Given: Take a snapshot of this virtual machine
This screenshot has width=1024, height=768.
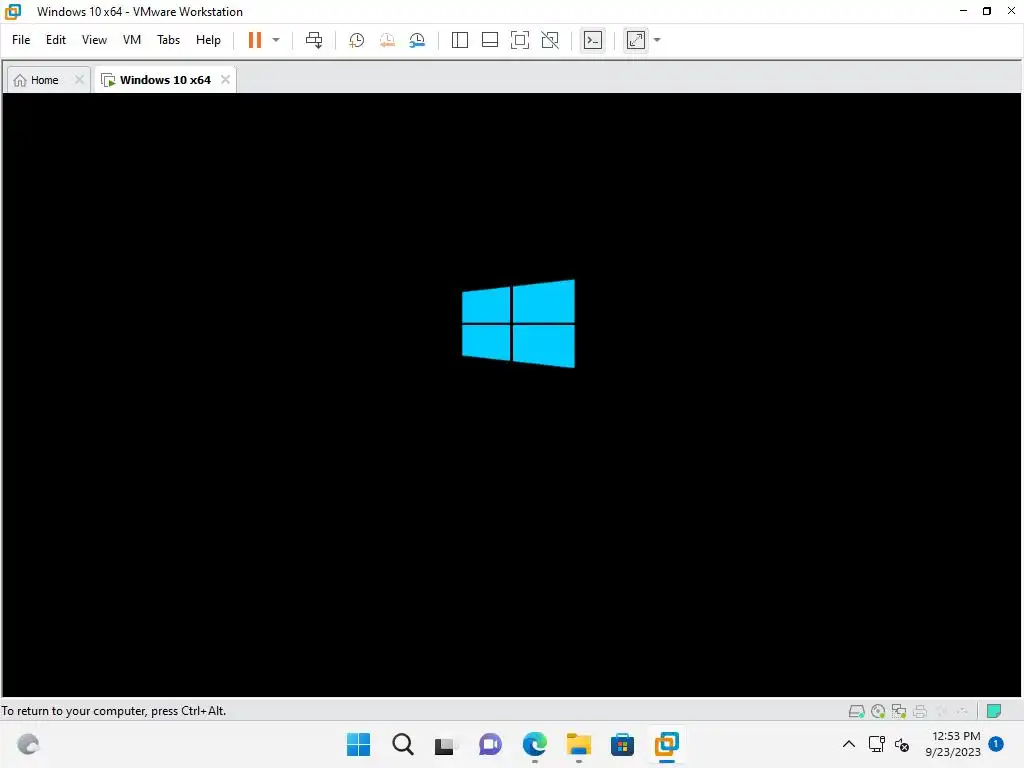Looking at the screenshot, I should [357, 40].
